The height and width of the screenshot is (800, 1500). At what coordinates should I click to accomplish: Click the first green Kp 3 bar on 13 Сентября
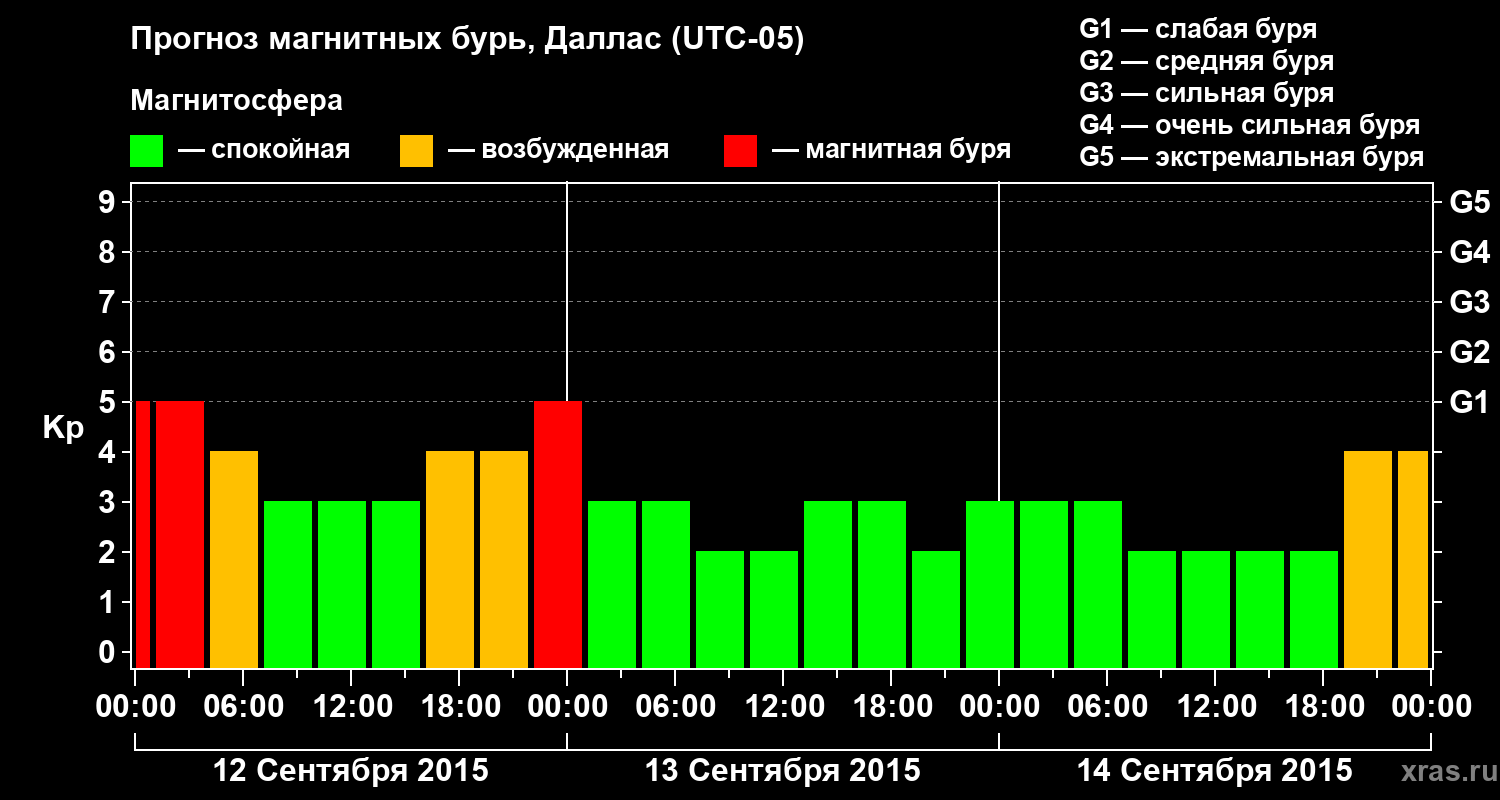pyautogui.click(x=612, y=584)
